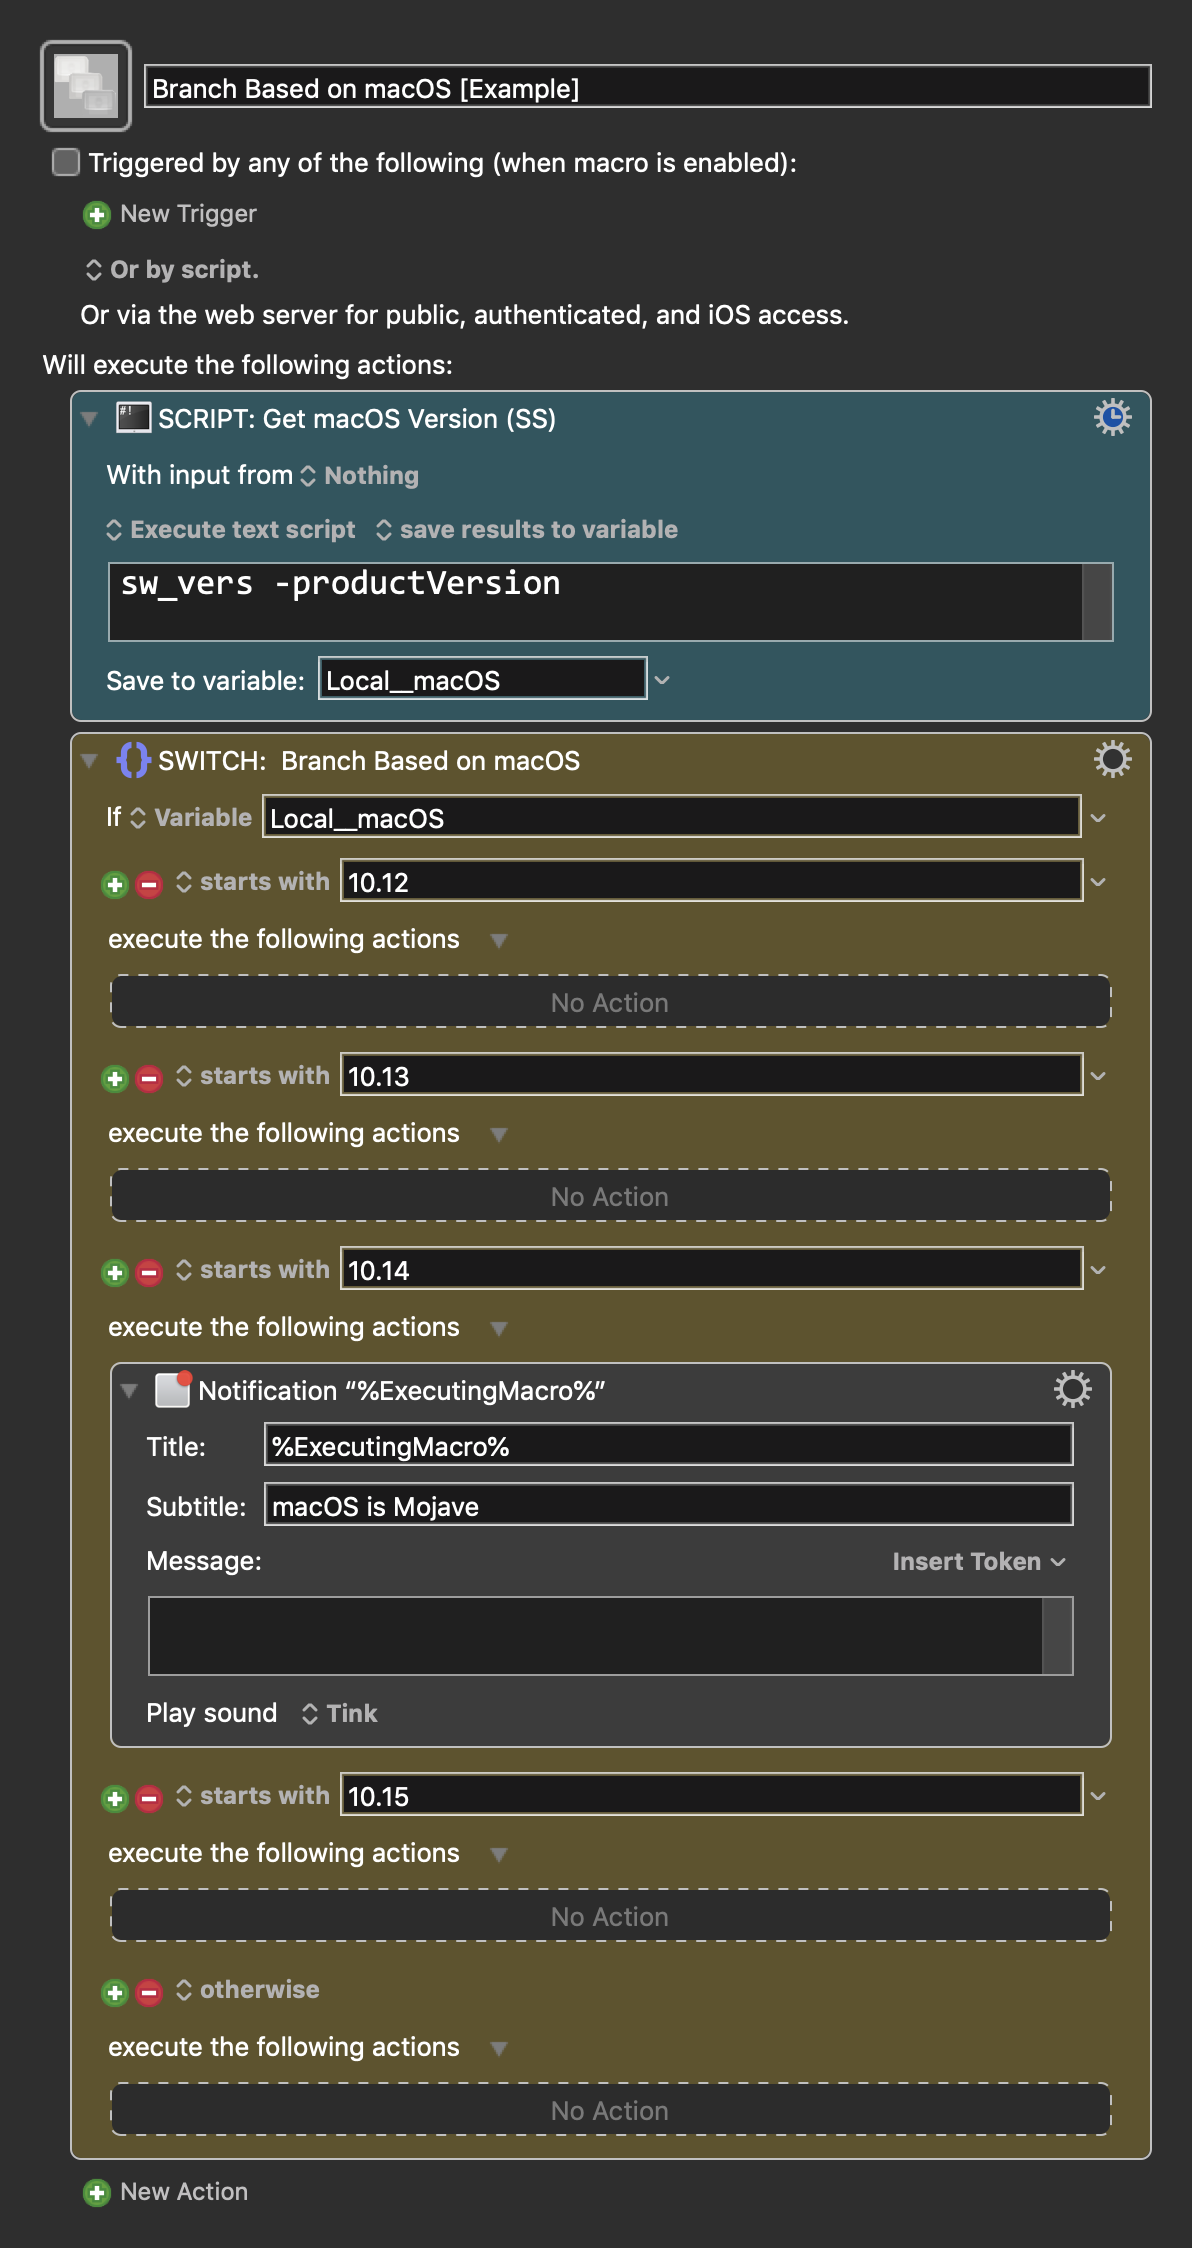
Task: Open the actions triangle under the 10.14 case
Action: [x=499, y=1328]
